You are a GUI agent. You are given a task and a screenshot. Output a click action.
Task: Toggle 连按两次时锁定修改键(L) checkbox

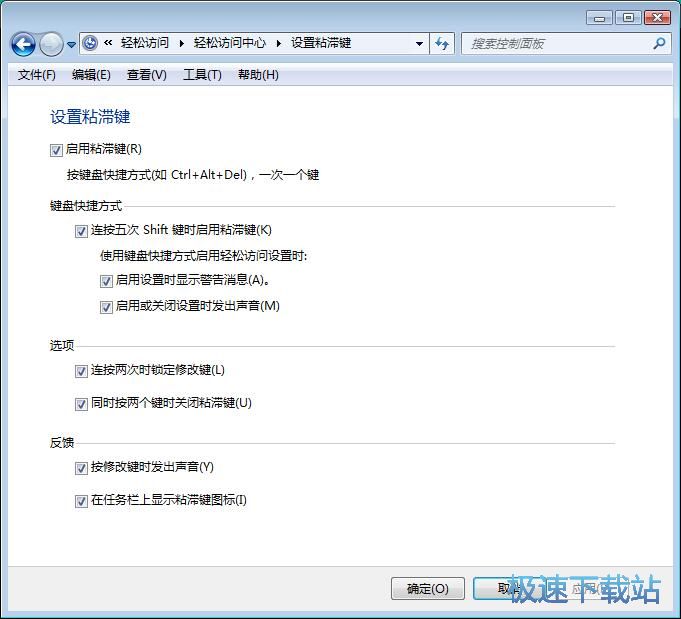tap(81, 371)
